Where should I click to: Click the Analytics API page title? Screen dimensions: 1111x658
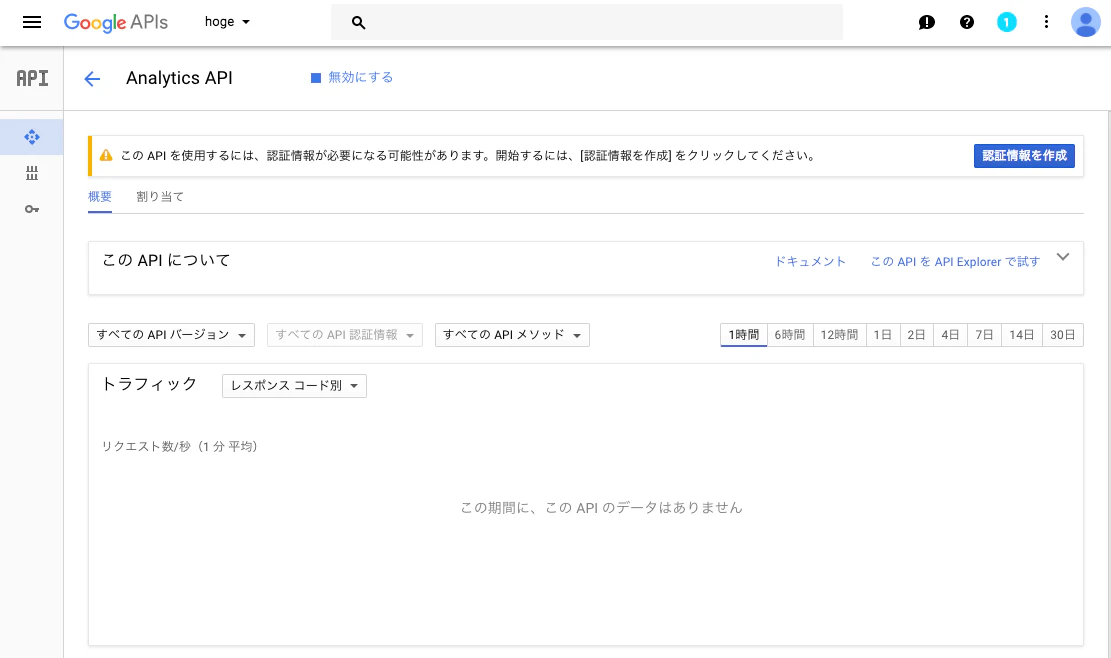pos(179,78)
